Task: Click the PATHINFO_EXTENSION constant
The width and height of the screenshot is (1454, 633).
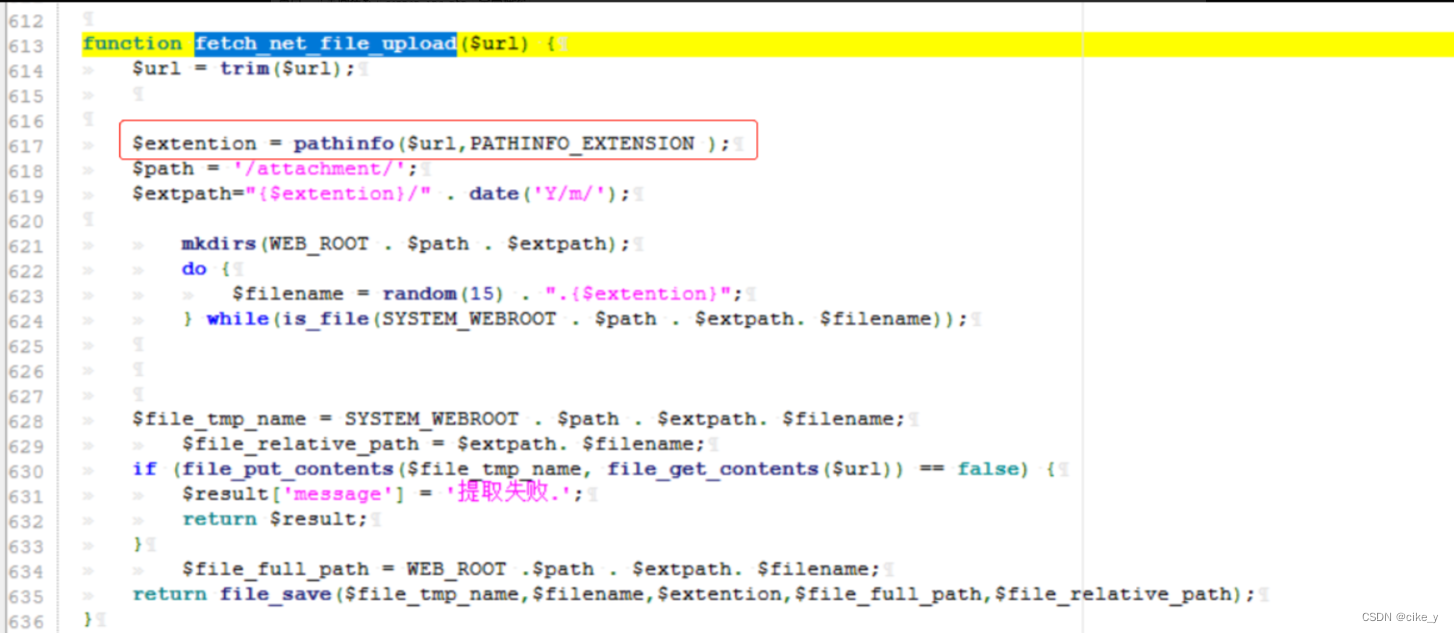Action: [582, 144]
